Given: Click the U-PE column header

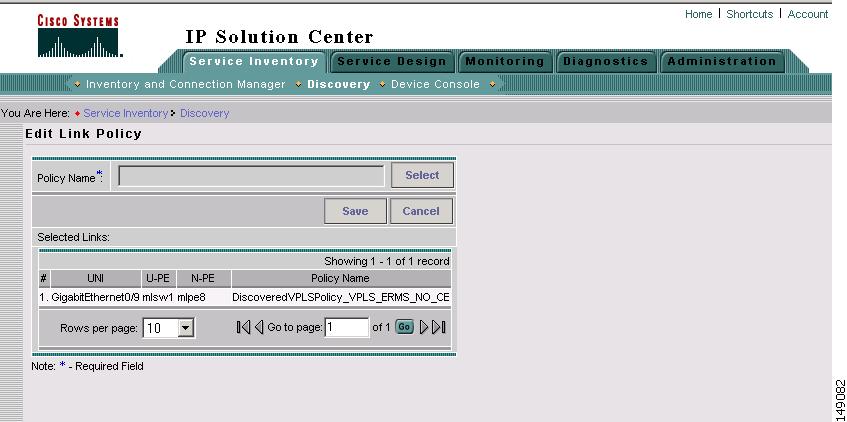Looking at the screenshot, I should tap(158, 278).
